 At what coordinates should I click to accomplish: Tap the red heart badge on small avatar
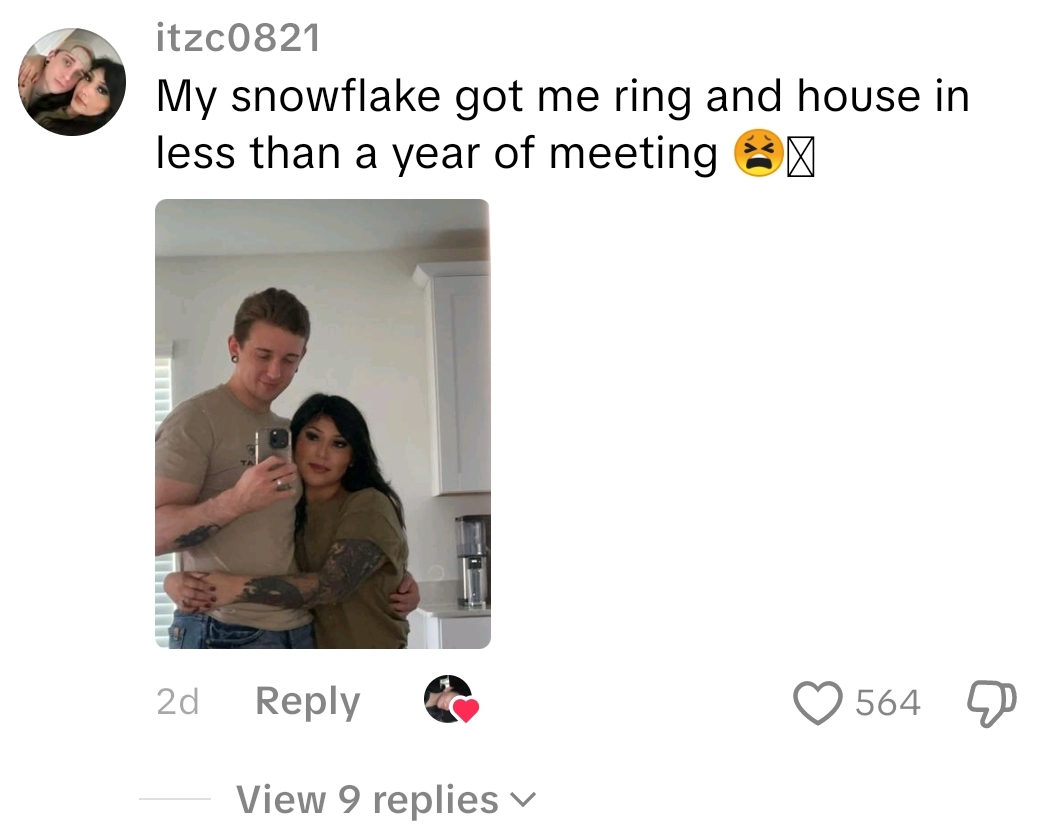click(465, 710)
